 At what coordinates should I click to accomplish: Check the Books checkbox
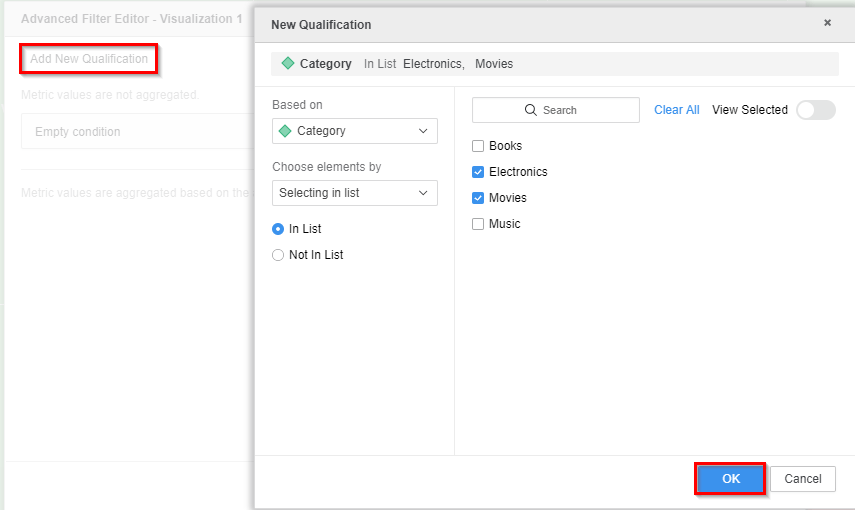tap(478, 146)
